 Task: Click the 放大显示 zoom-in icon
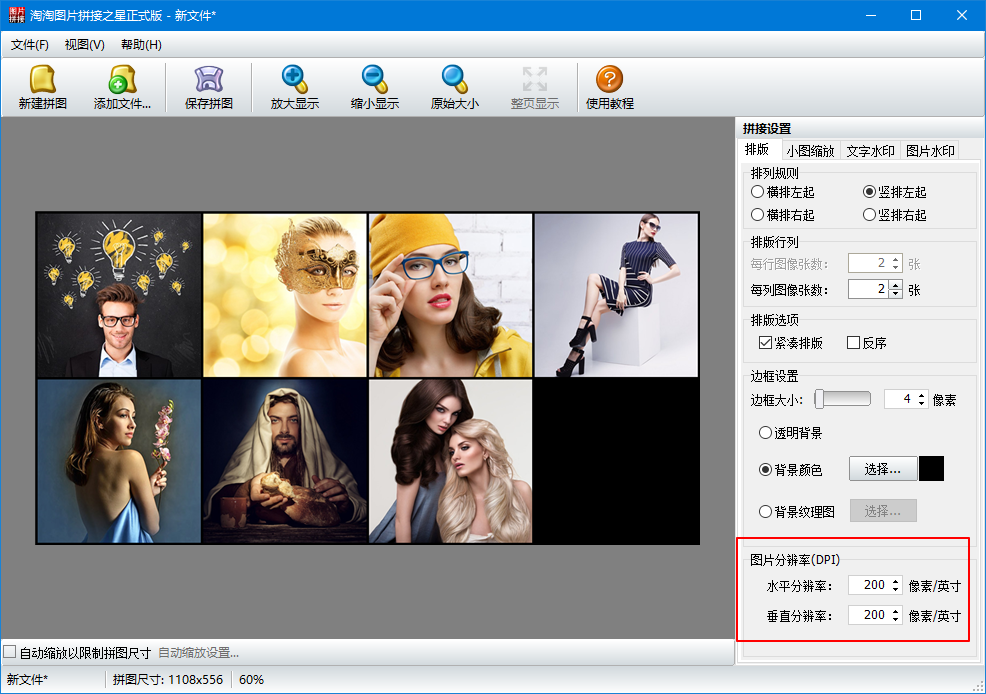point(294,87)
